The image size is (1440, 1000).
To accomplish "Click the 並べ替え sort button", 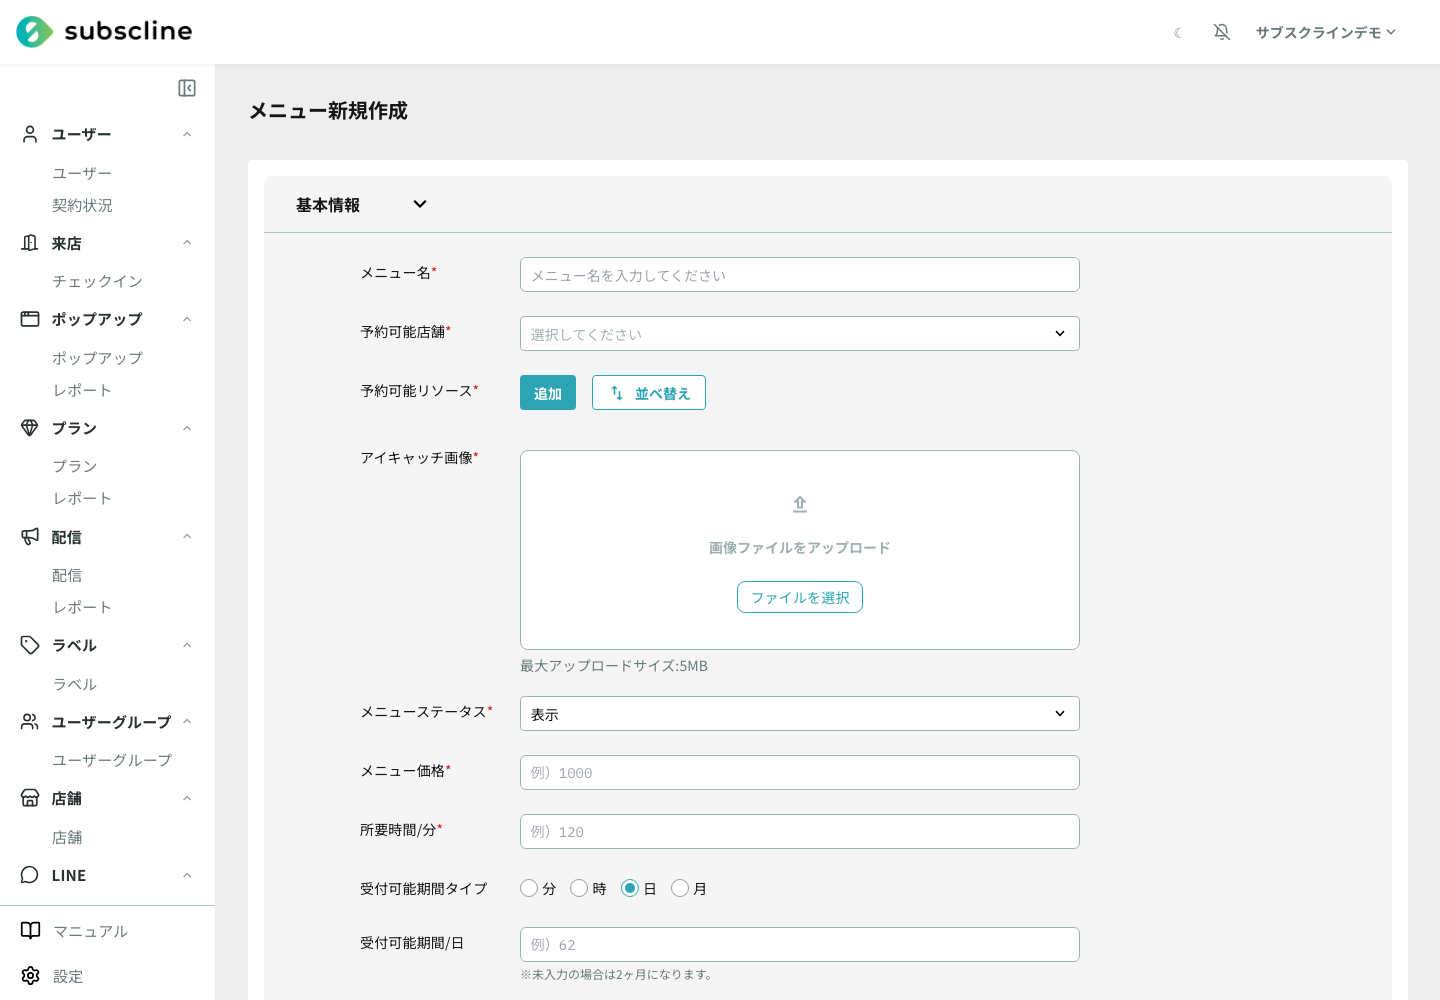I will tap(649, 393).
